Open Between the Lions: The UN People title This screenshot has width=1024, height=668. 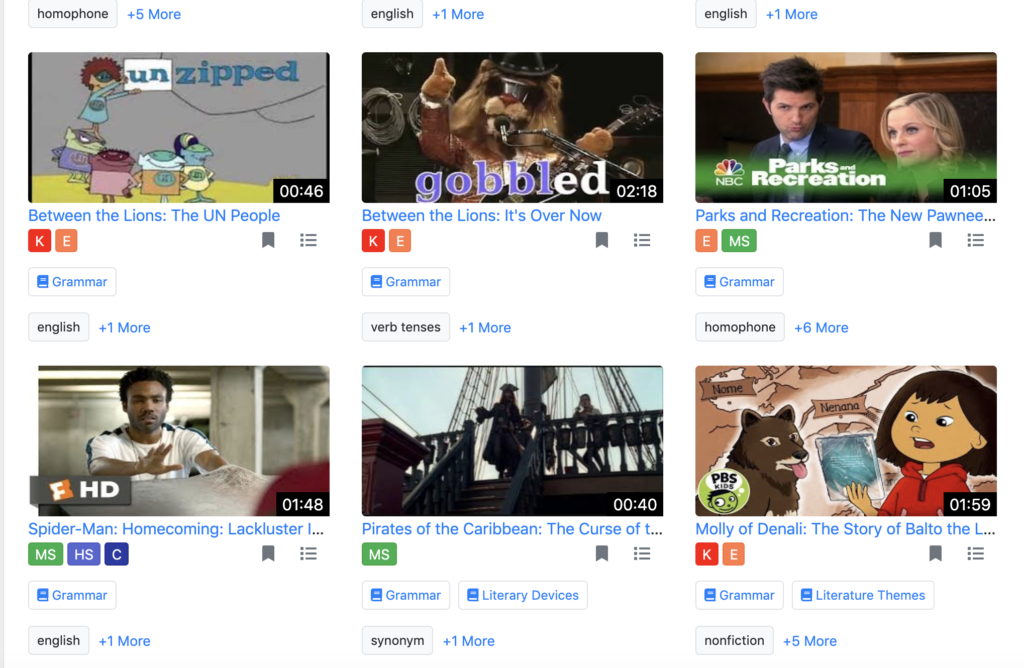pyautogui.click(x=154, y=215)
